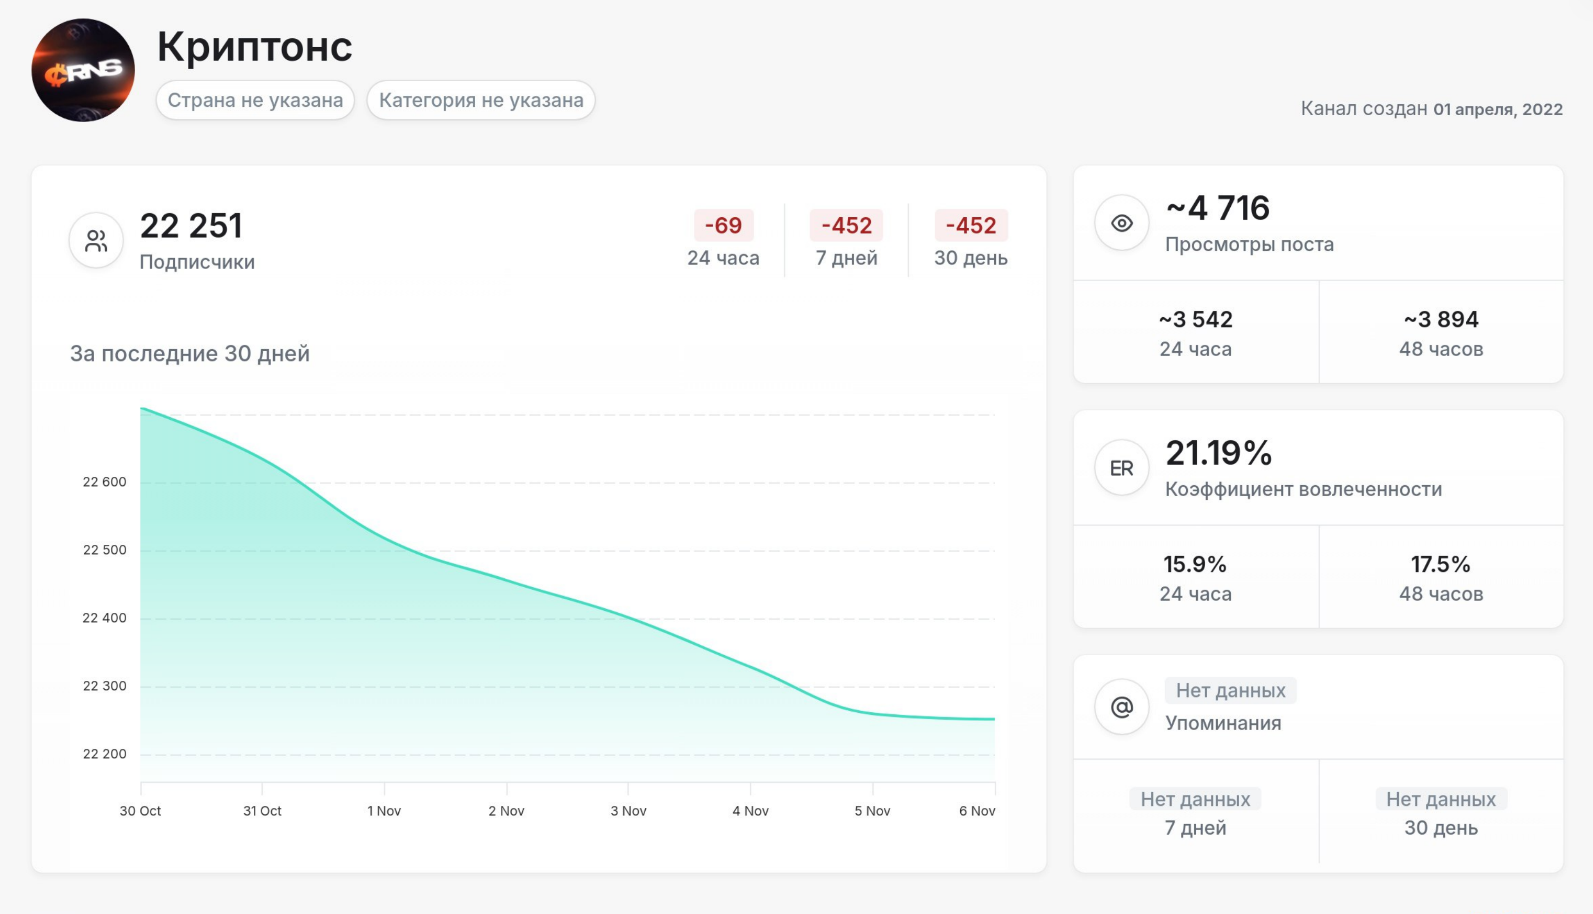The width and height of the screenshot is (1593, 914).
Task: Click the 30 Oct starting point on chart
Action: (141, 409)
